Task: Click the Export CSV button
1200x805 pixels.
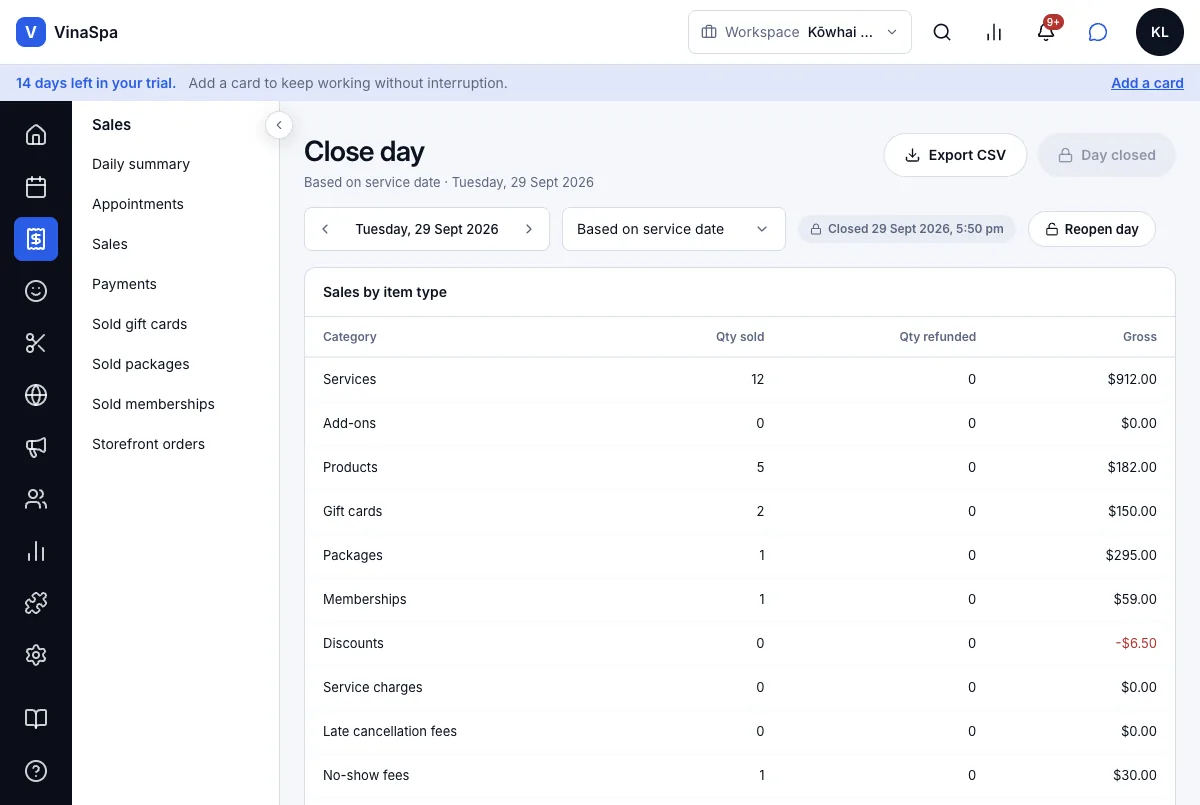Action: pos(955,155)
